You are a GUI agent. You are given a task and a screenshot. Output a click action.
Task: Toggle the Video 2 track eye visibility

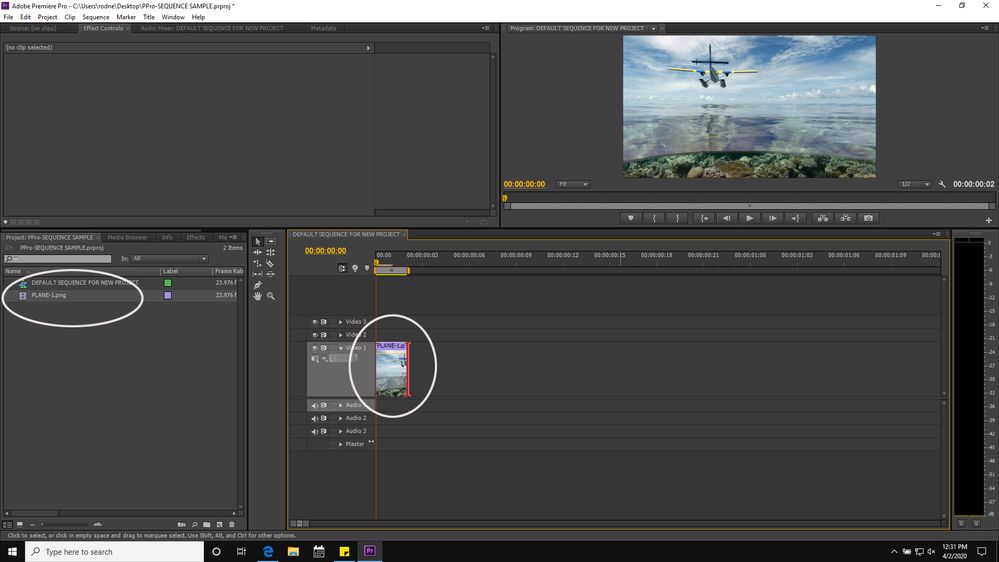314,335
